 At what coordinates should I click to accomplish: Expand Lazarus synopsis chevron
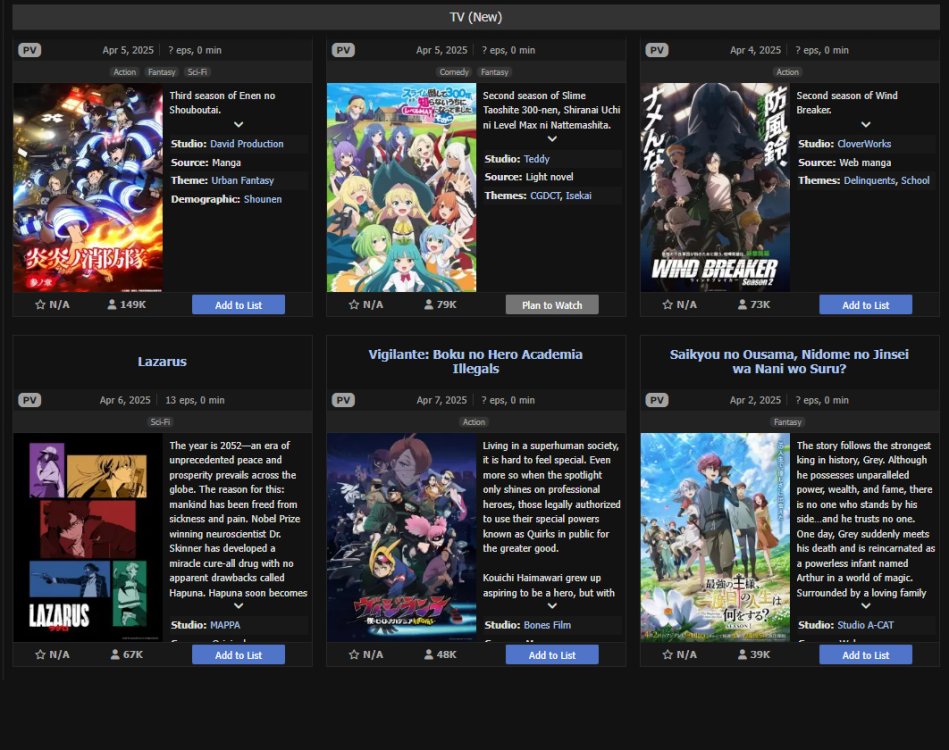pyautogui.click(x=238, y=605)
